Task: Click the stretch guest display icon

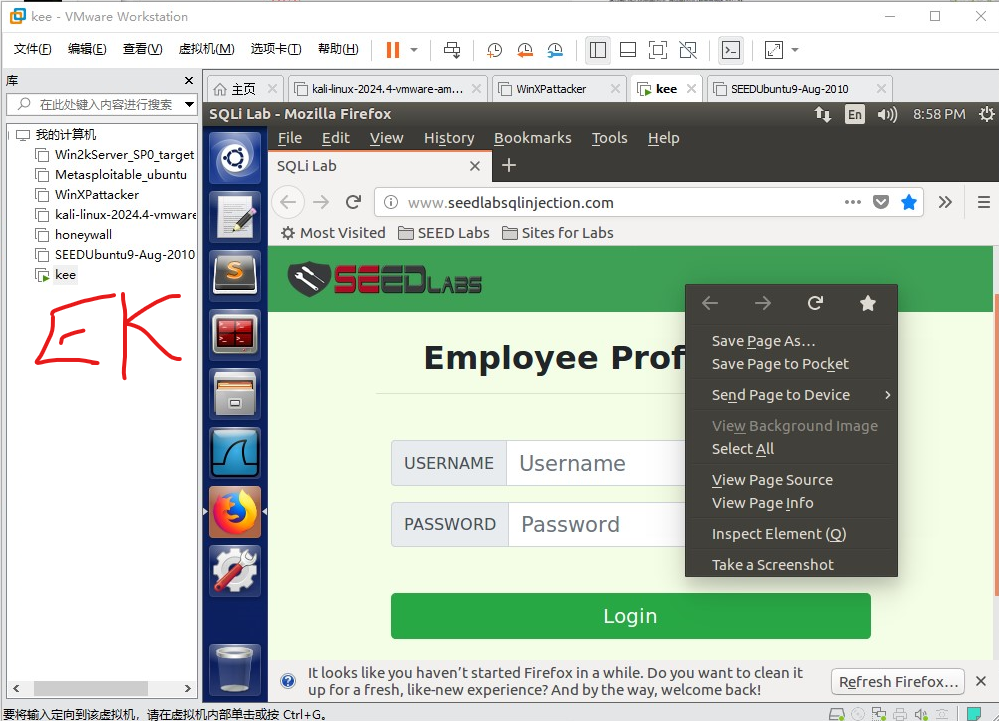Action: [773, 50]
